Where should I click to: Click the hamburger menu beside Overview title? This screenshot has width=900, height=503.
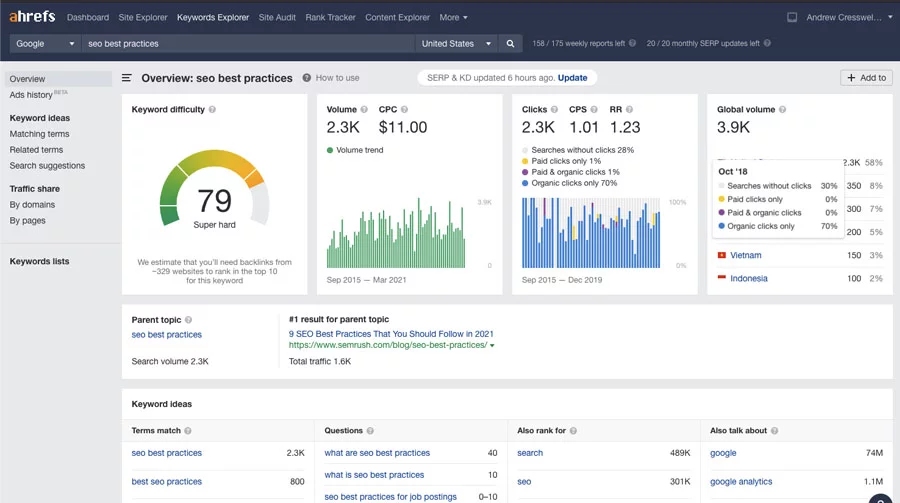(127, 78)
